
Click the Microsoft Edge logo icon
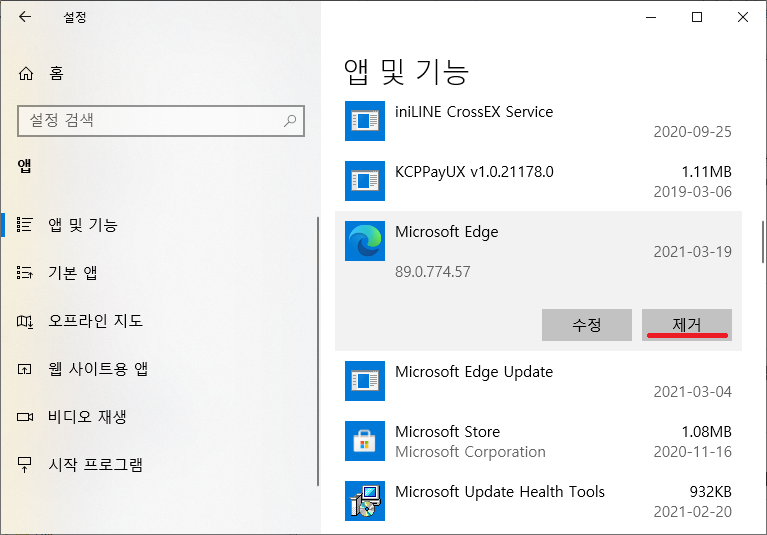click(x=364, y=241)
